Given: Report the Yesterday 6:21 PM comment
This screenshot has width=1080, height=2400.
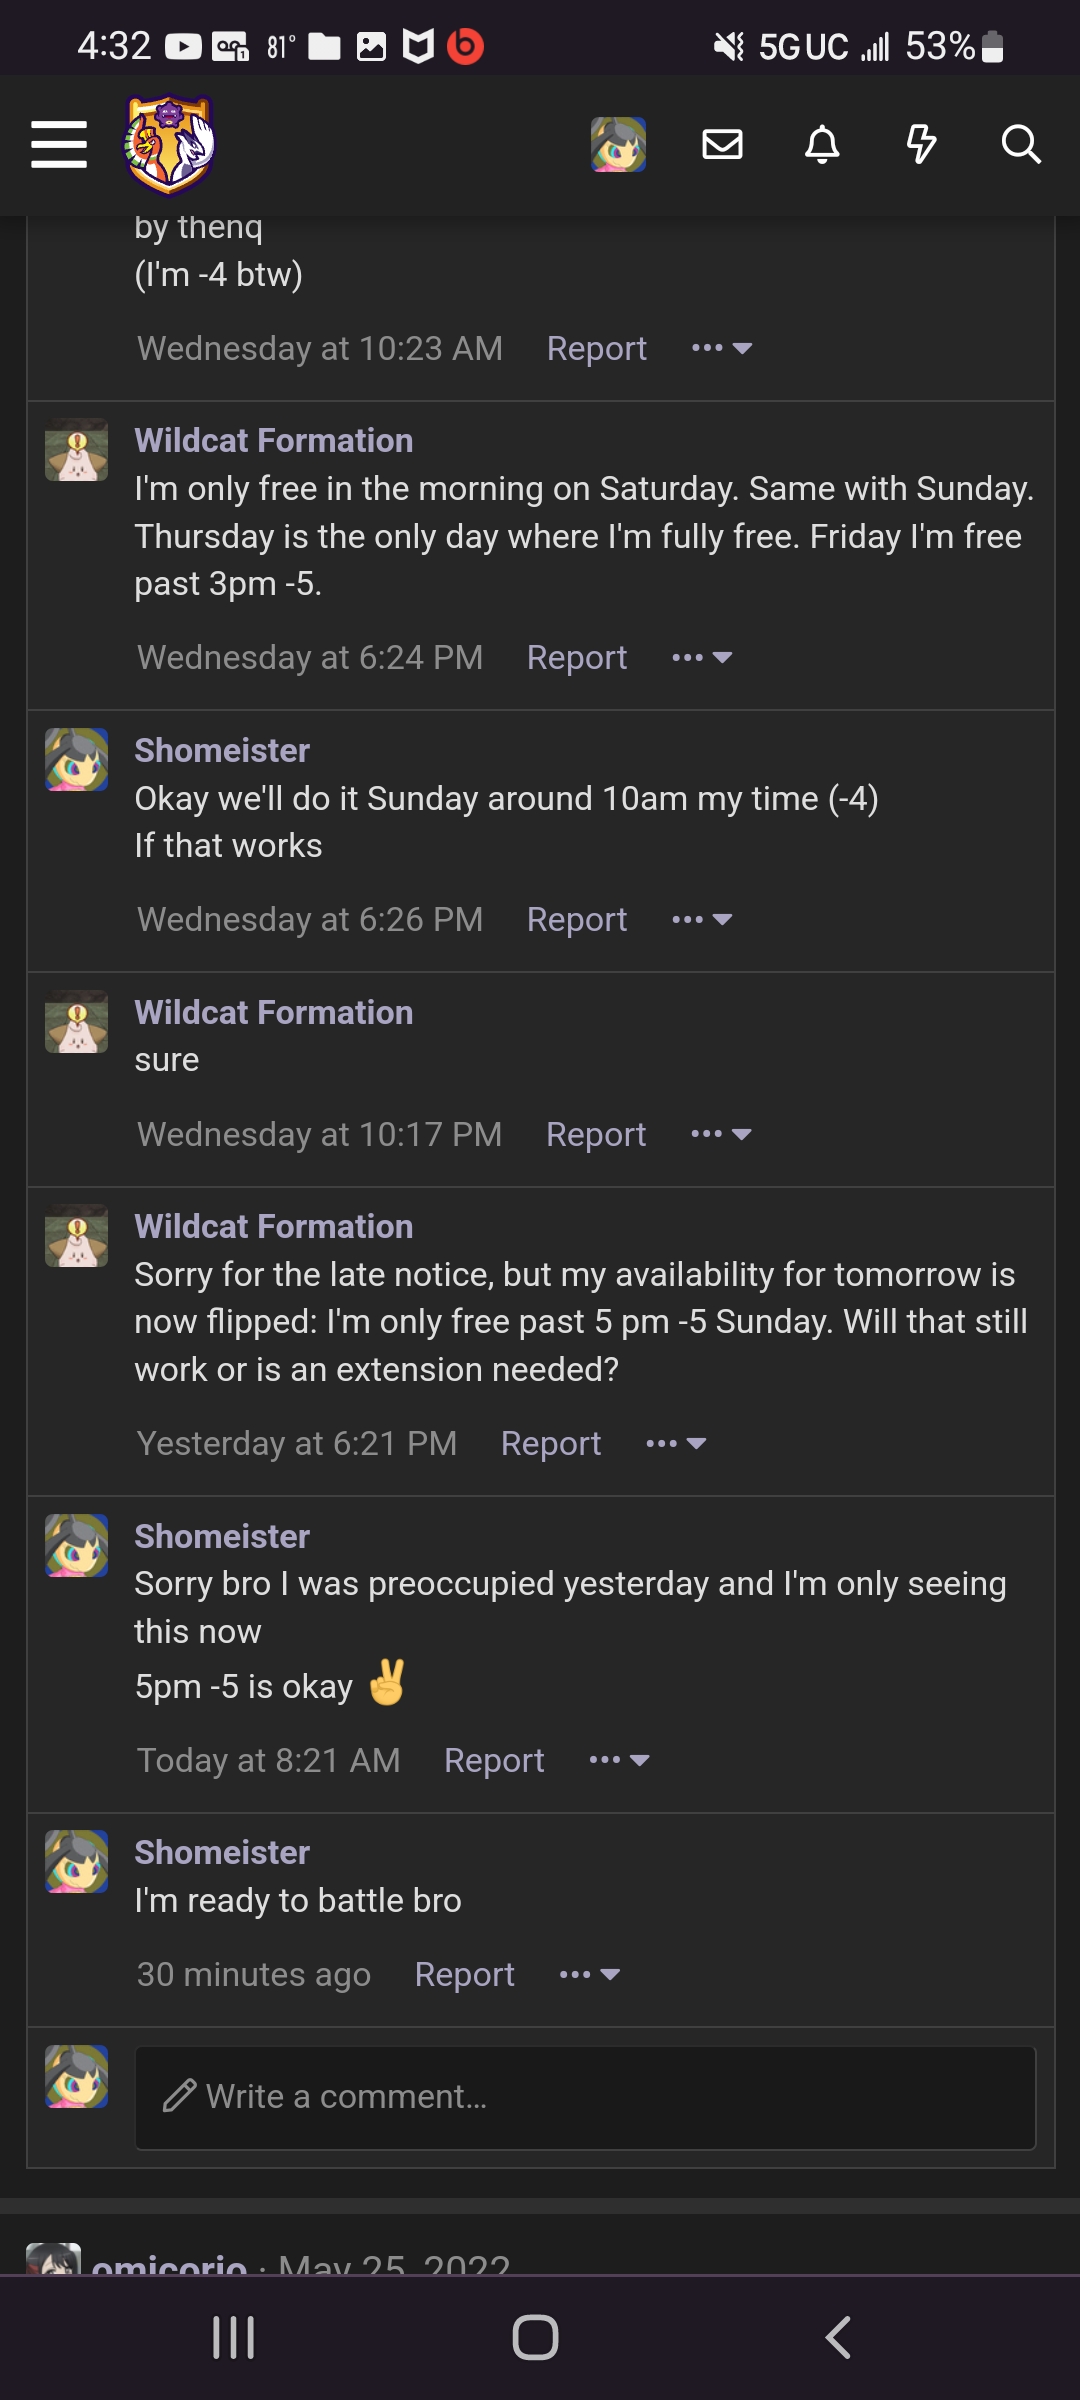Looking at the screenshot, I should click(x=551, y=1443).
